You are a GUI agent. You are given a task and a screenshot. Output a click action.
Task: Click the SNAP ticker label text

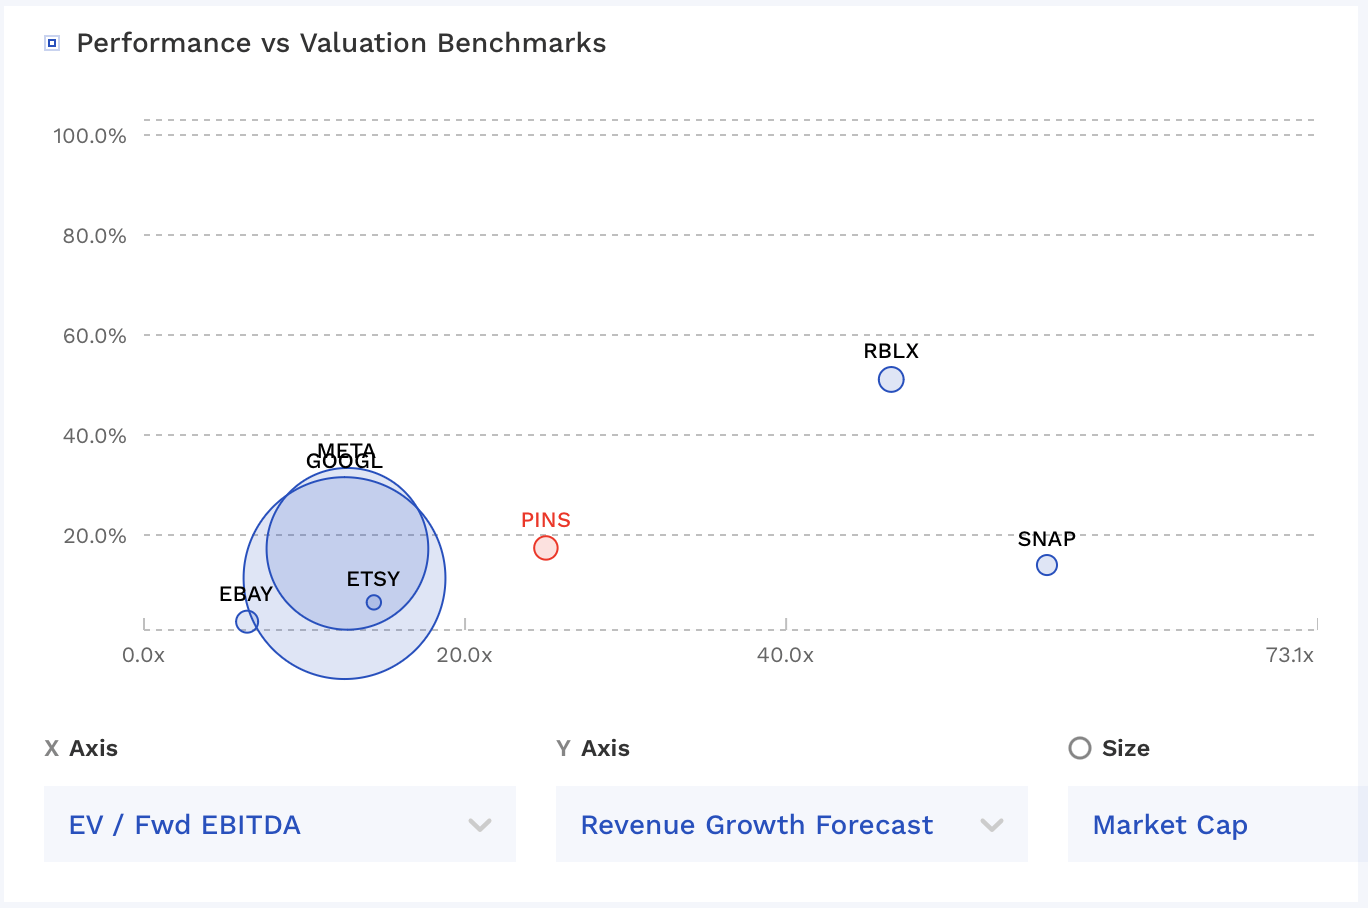(1046, 539)
